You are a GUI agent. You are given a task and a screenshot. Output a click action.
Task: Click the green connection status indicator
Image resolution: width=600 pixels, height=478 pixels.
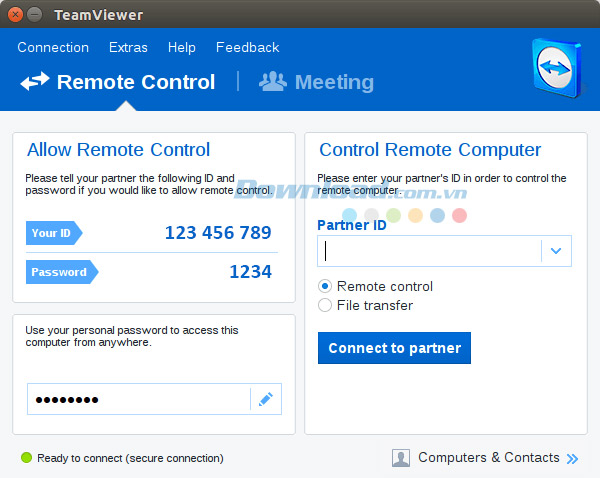click(x=26, y=458)
